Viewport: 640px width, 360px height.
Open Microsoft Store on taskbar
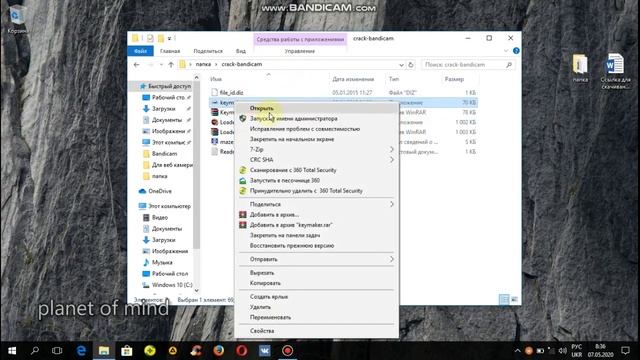pyautogui.click(x=127, y=351)
